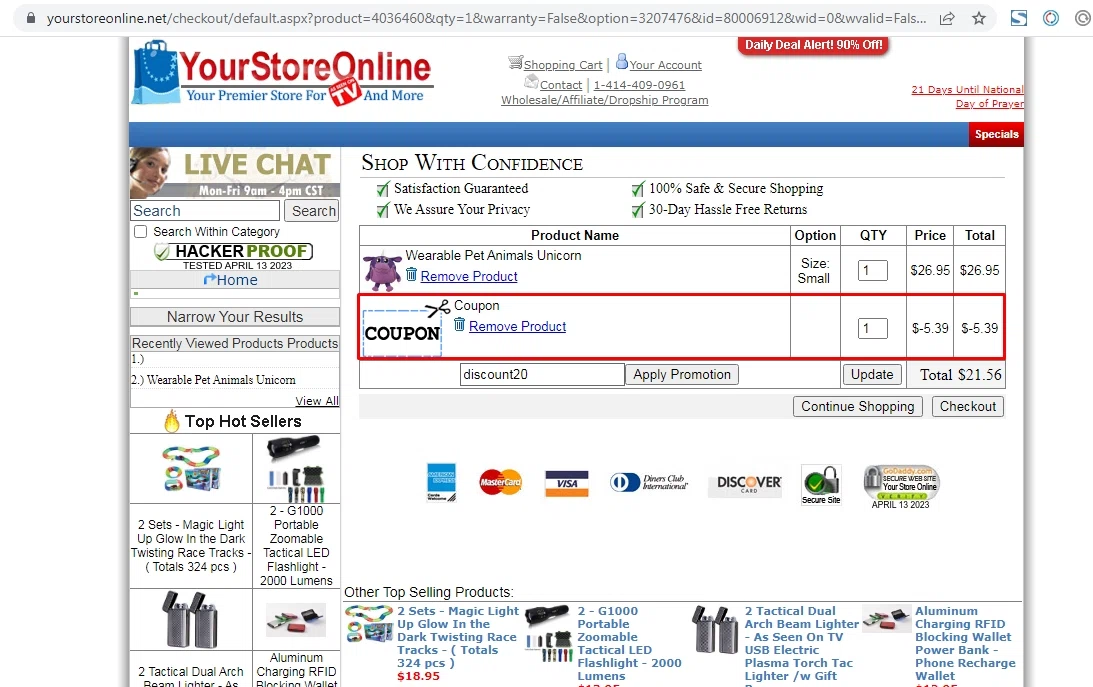Click the Total $21.56 amount
This screenshot has height=687, width=1093.
(961, 375)
